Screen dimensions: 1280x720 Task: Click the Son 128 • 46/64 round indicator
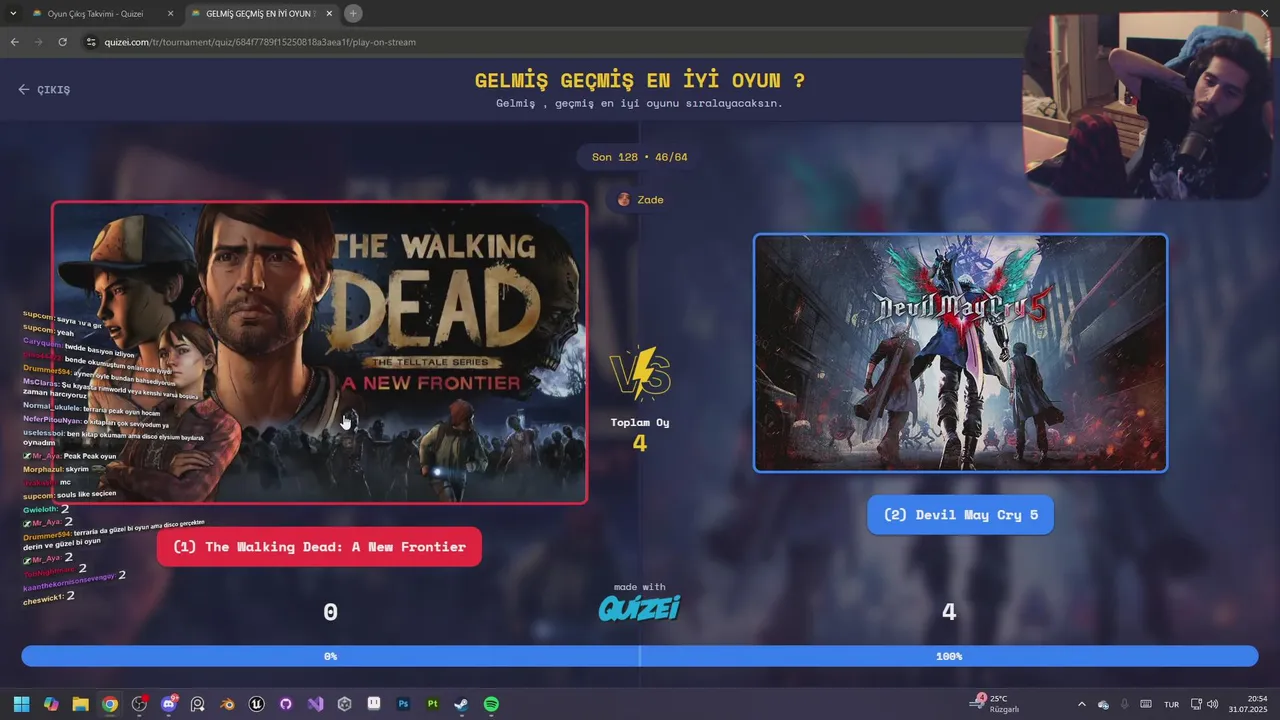(x=640, y=157)
